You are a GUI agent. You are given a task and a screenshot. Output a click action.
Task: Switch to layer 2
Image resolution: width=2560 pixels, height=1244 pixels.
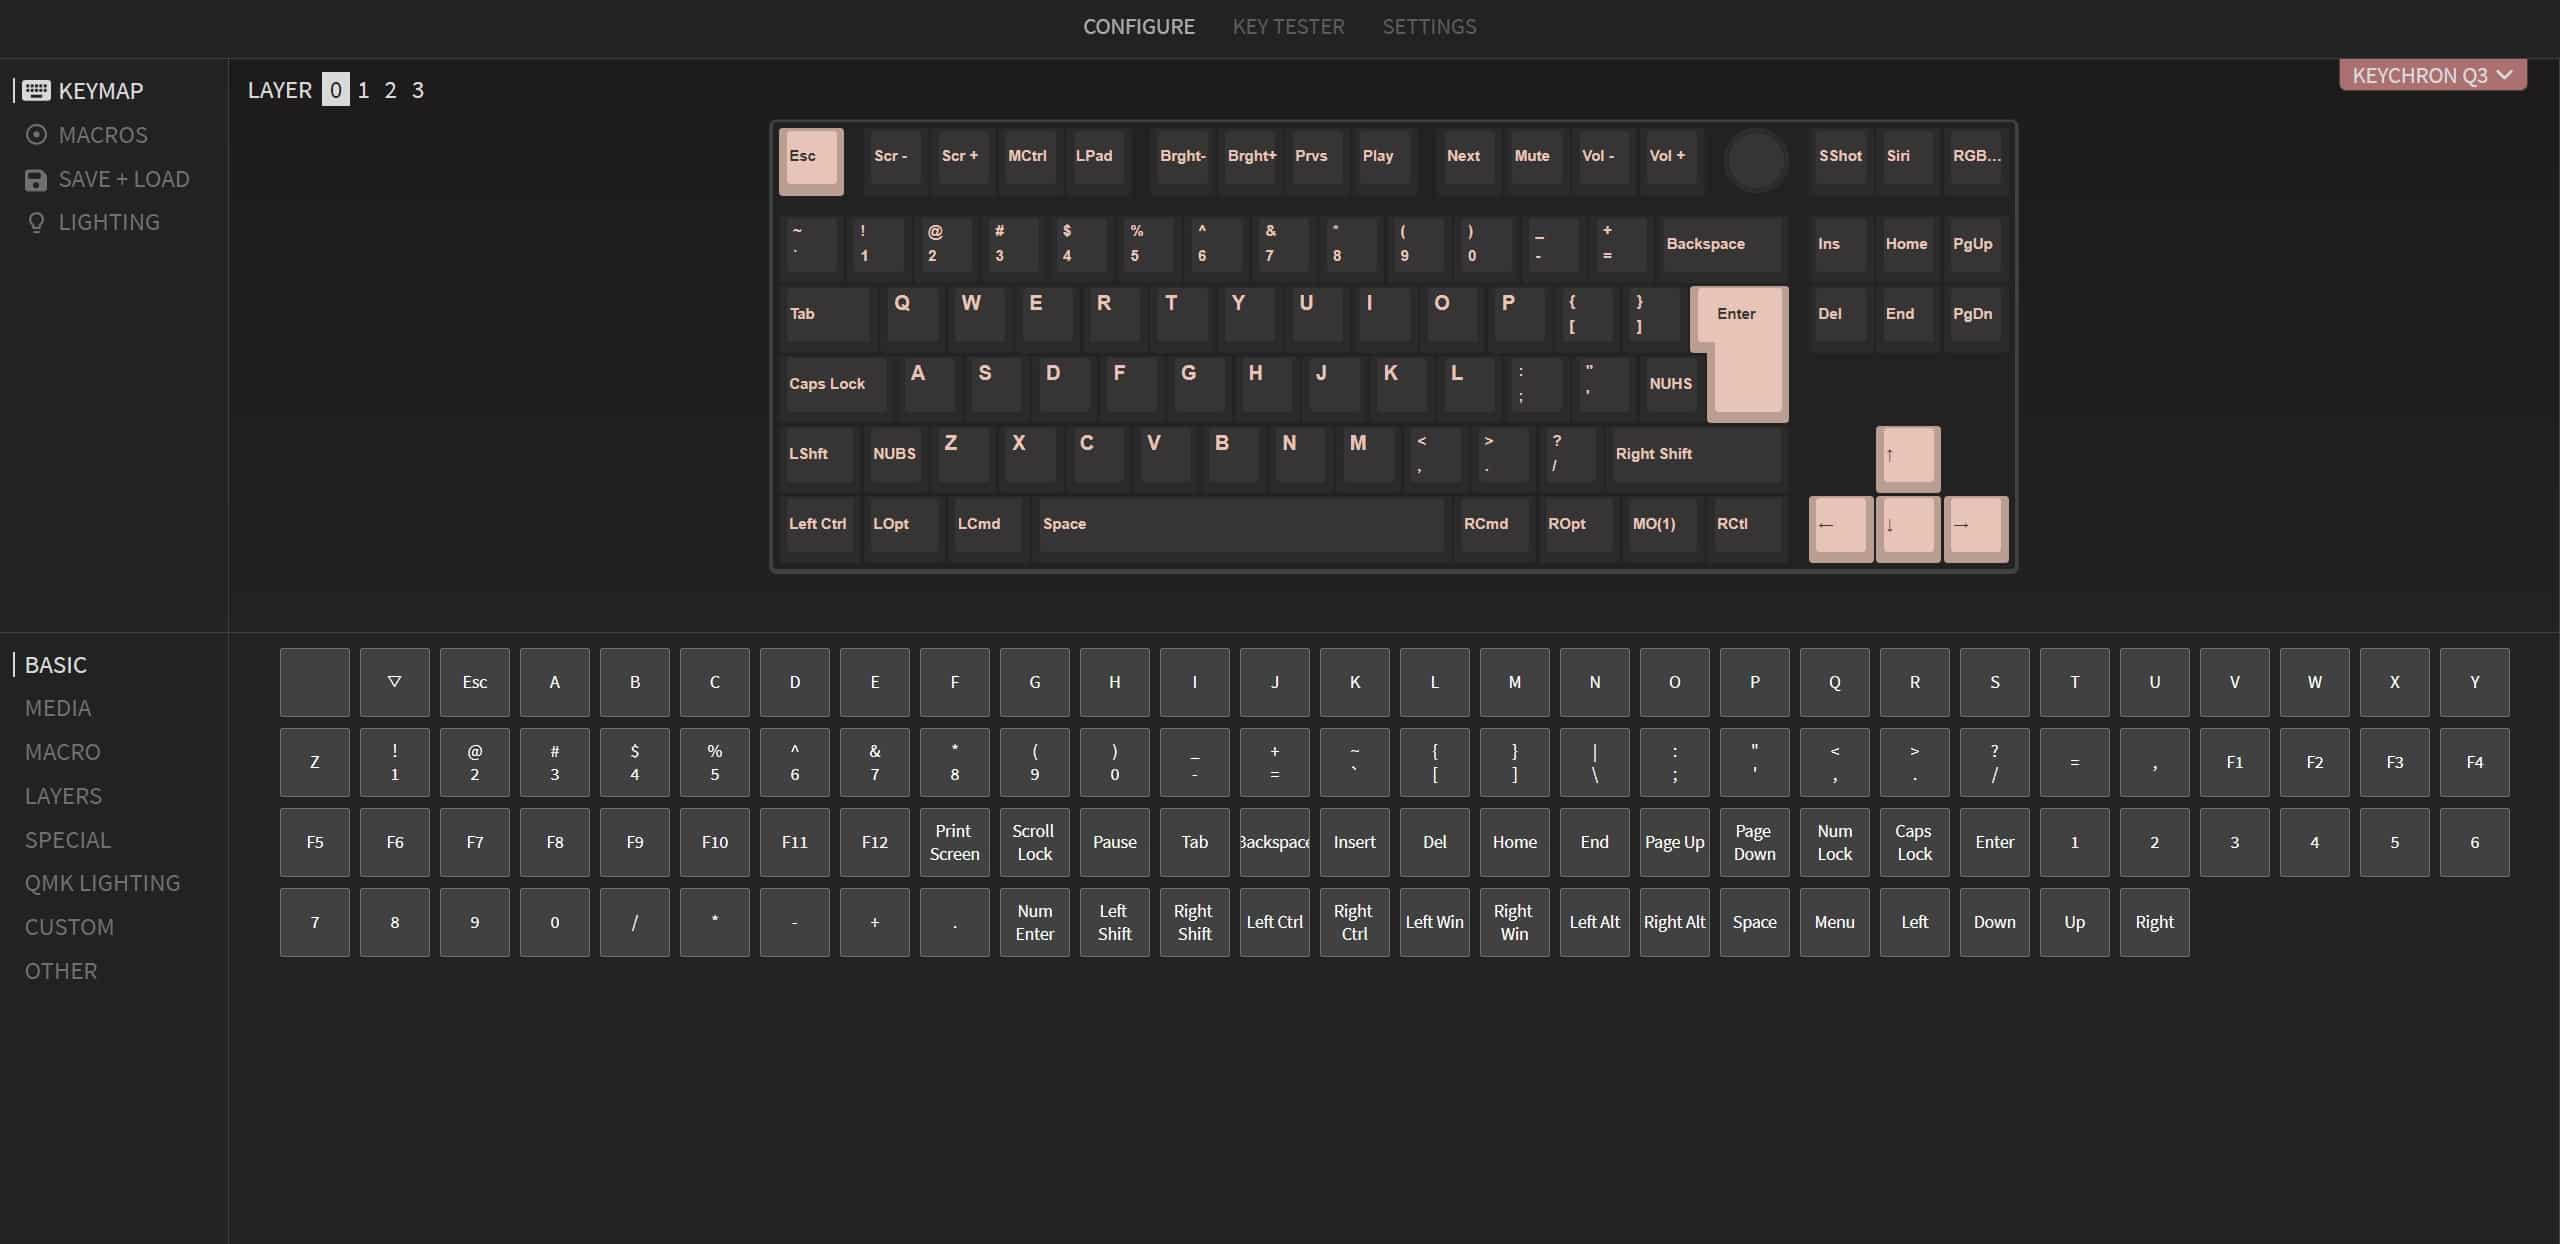pos(390,90)
